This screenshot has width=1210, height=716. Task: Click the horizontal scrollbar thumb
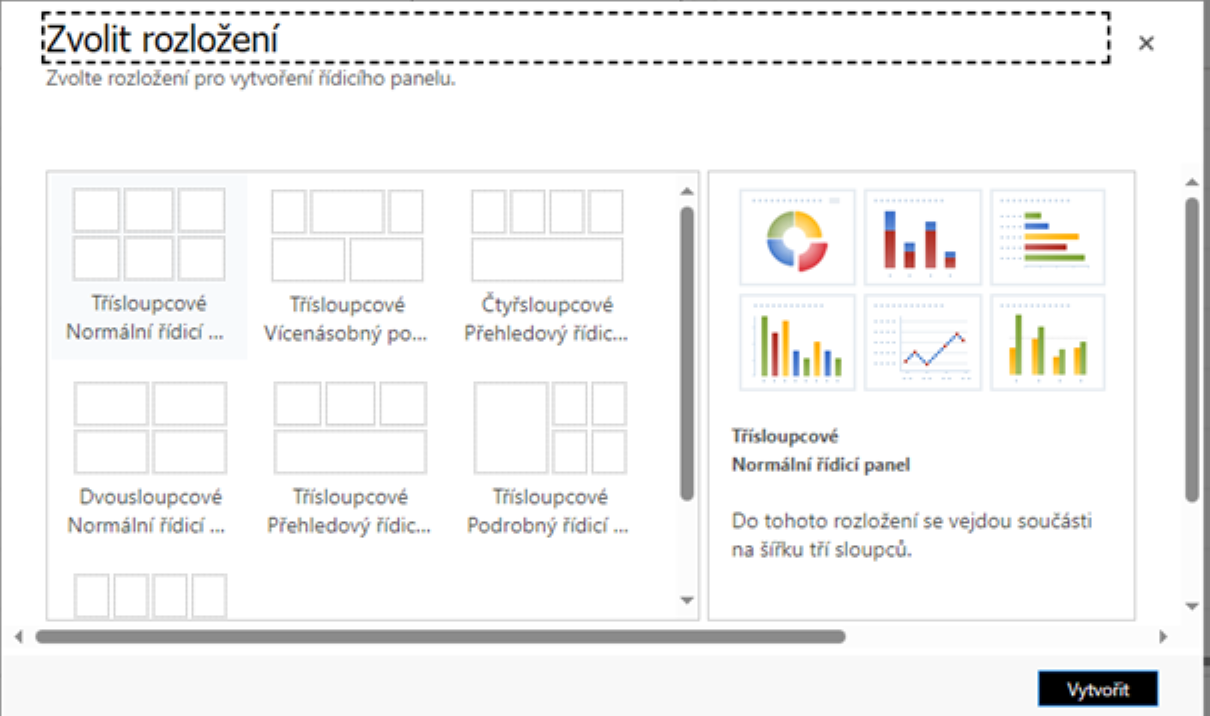[440, 636]
